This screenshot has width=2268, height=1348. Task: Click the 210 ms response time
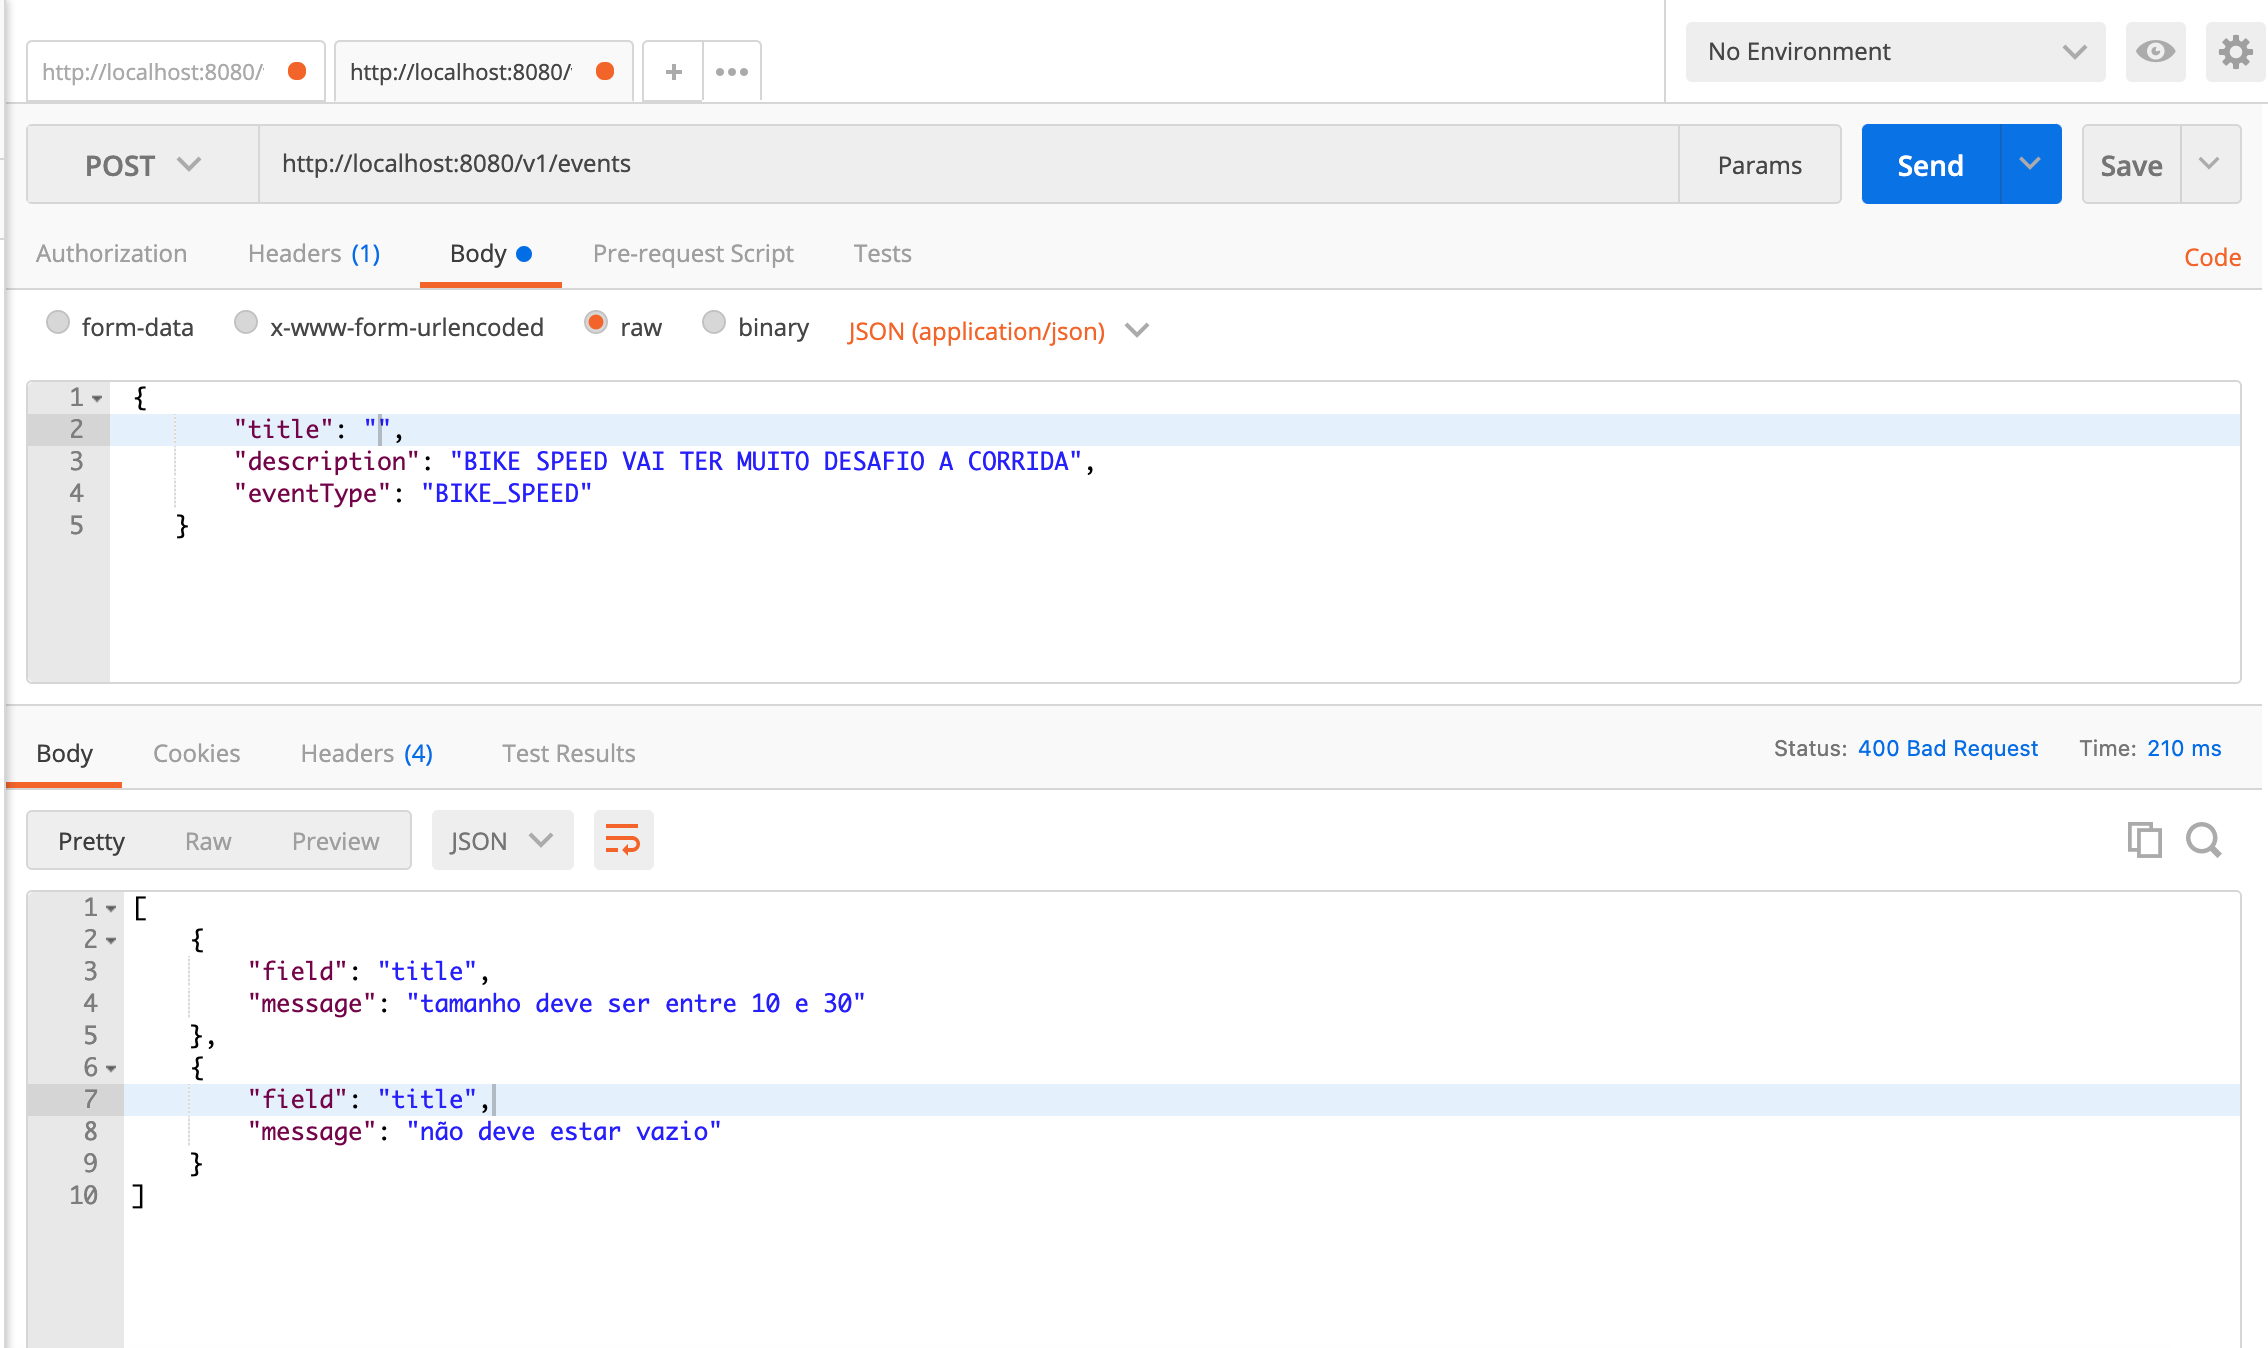pyautogui.click(x=2184, y=748)
